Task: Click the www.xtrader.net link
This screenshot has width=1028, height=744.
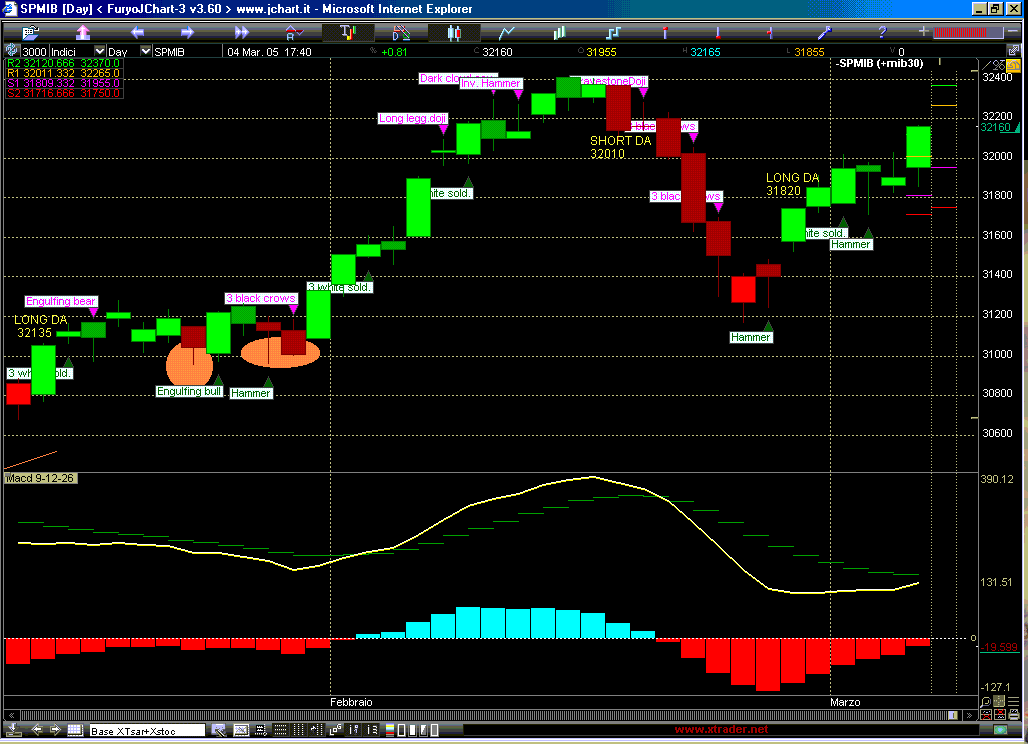Action: coord(721,730)
